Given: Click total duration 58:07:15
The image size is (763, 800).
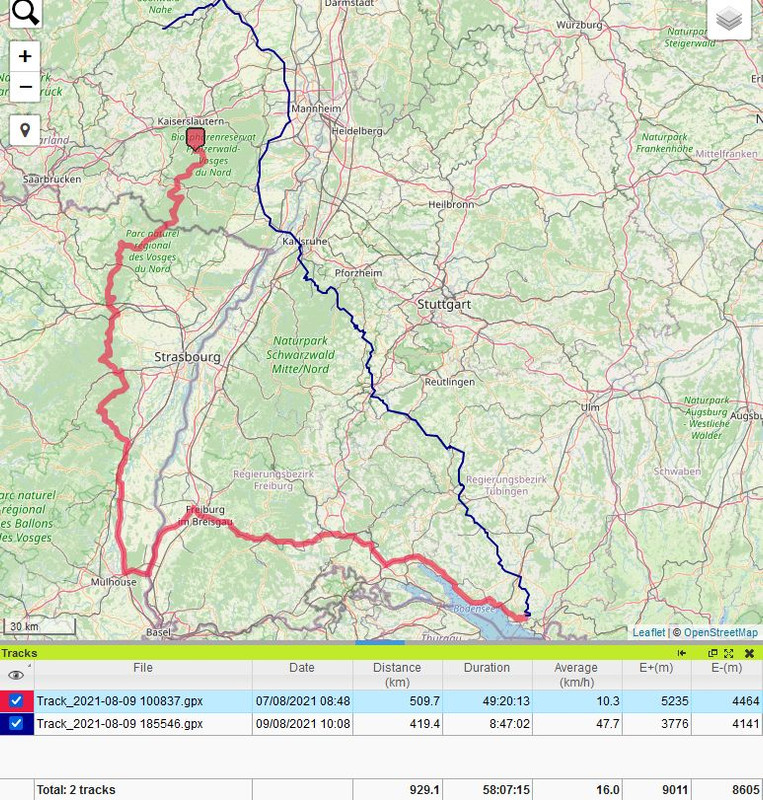Looking at the screenshot, I should tap(506, 790).
